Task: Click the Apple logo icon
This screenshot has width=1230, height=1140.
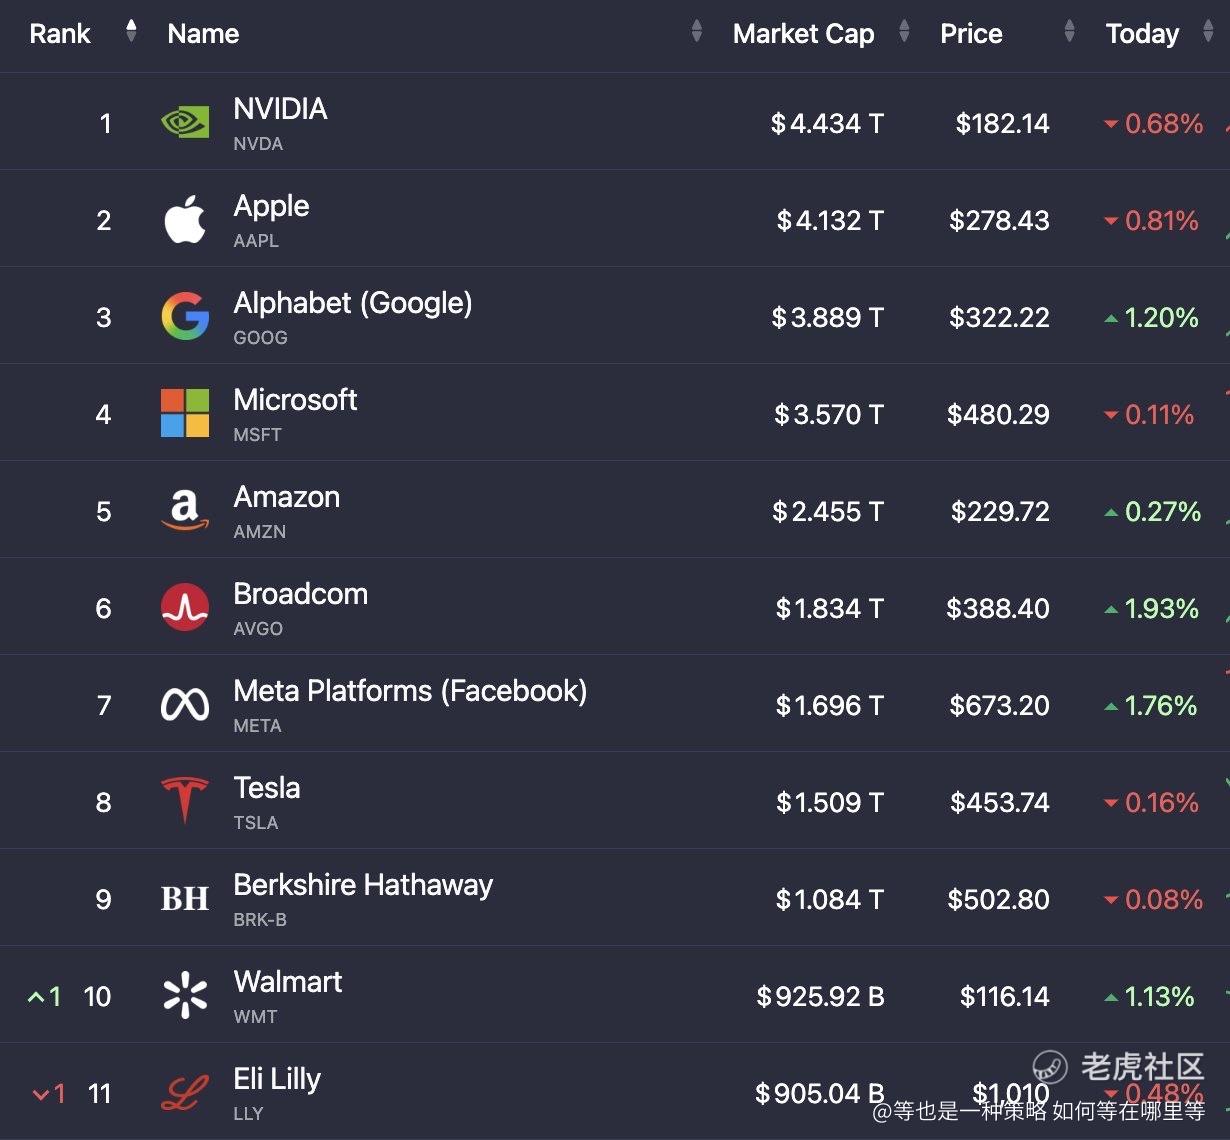Action: [185, 220]
